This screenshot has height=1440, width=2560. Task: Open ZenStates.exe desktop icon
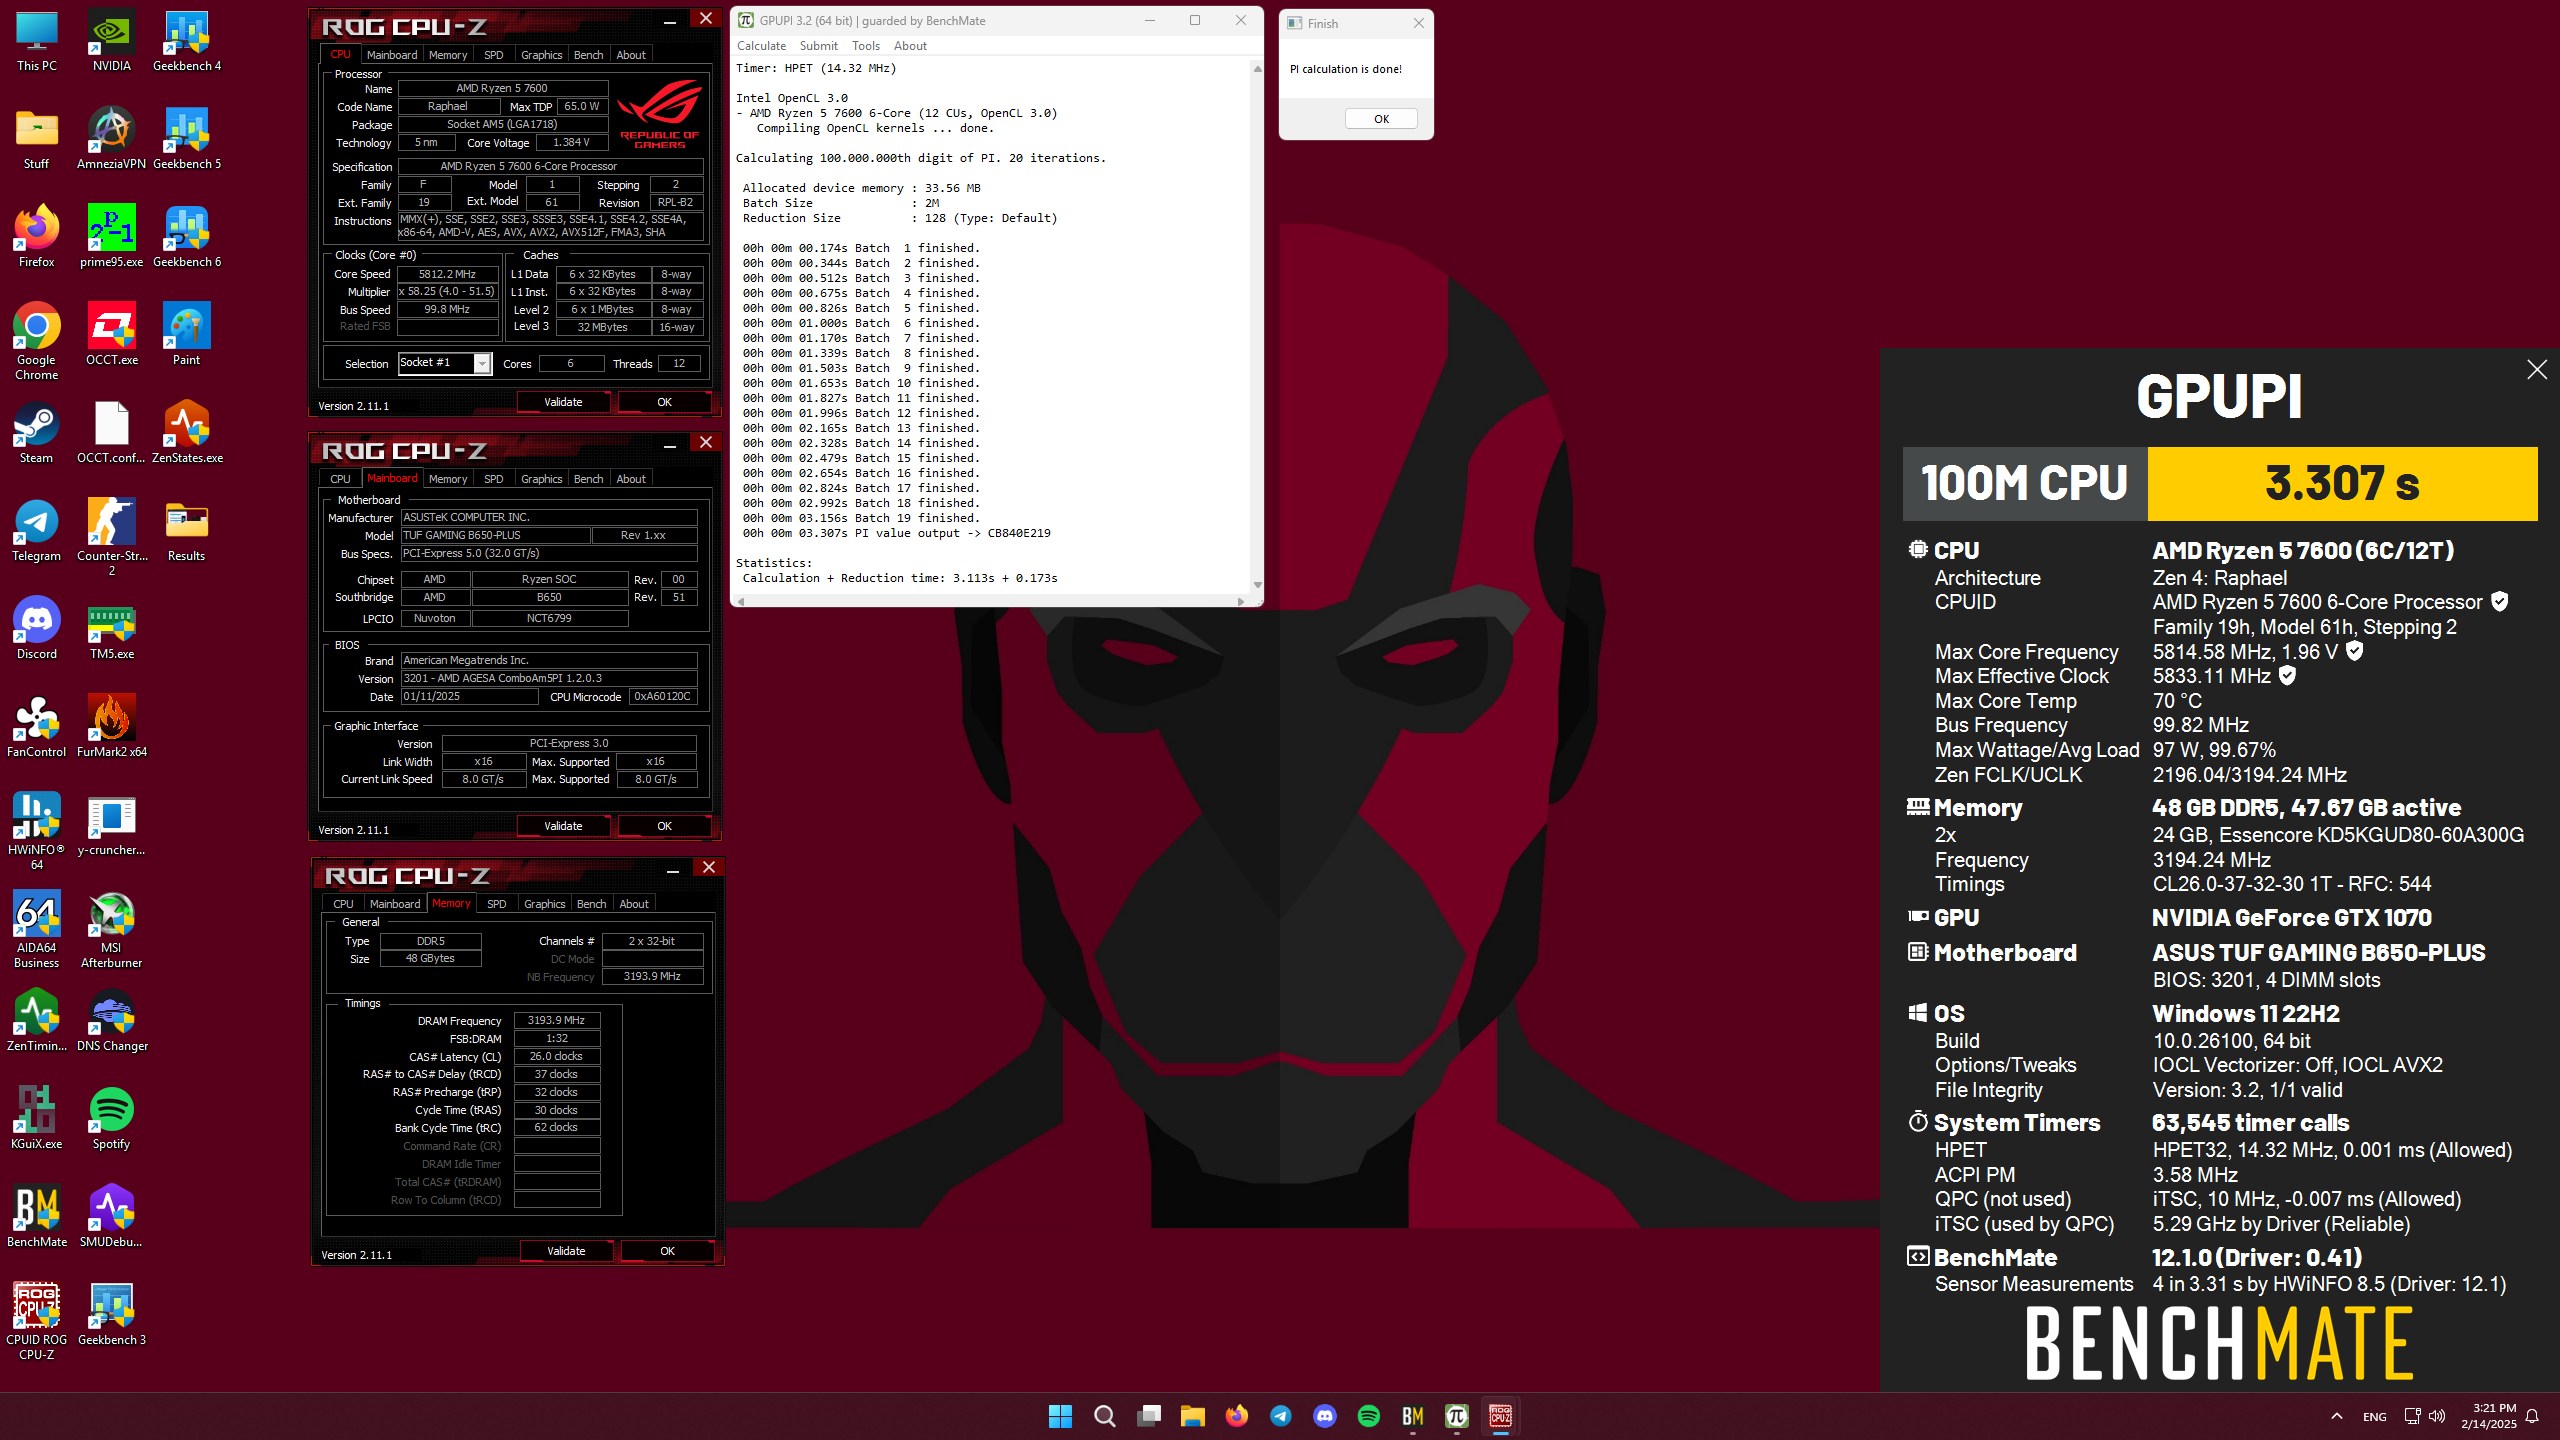(x=187, y=433)
